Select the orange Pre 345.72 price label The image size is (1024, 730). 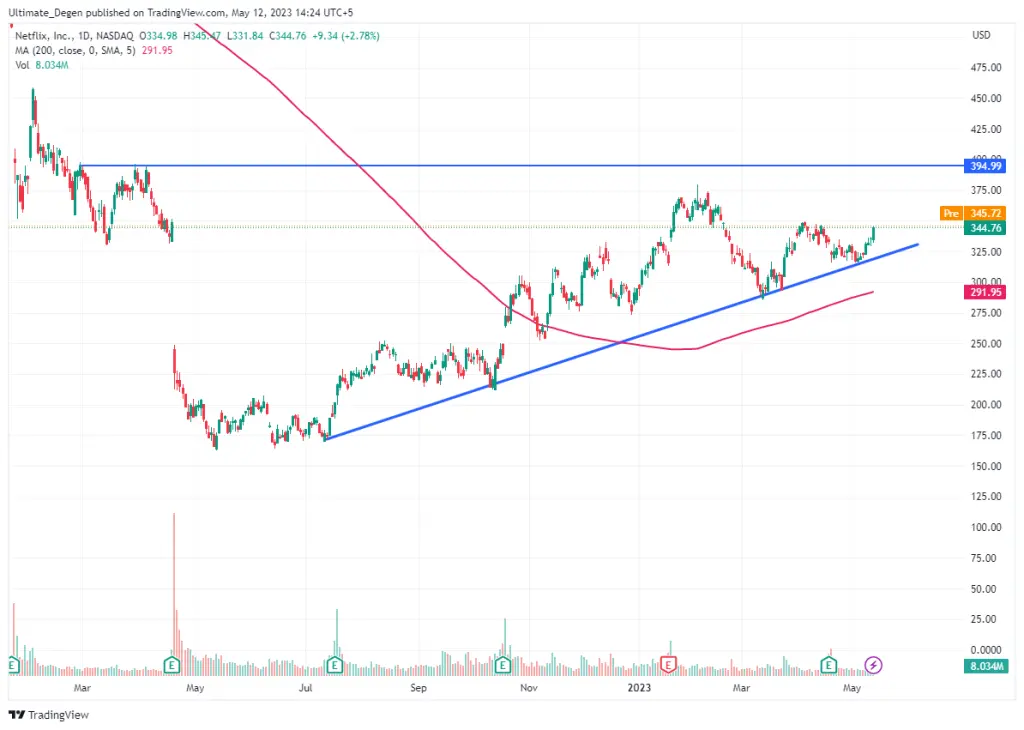(x=973, y=214)
